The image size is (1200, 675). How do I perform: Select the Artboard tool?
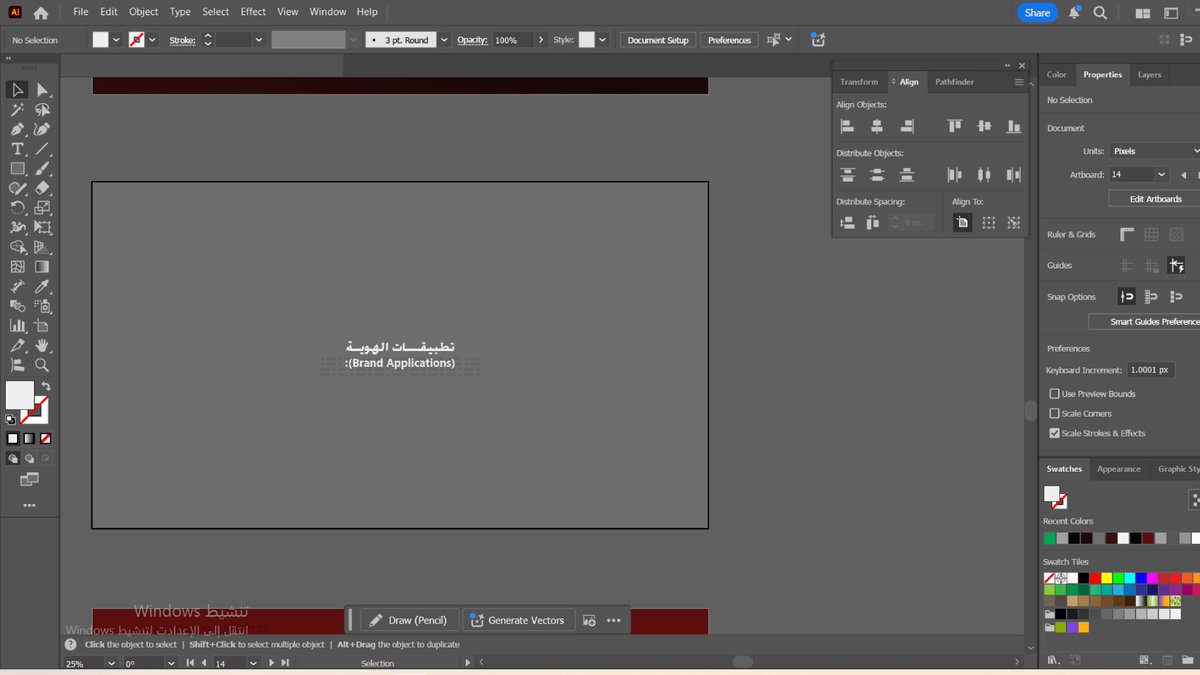[x=42, y=326]
